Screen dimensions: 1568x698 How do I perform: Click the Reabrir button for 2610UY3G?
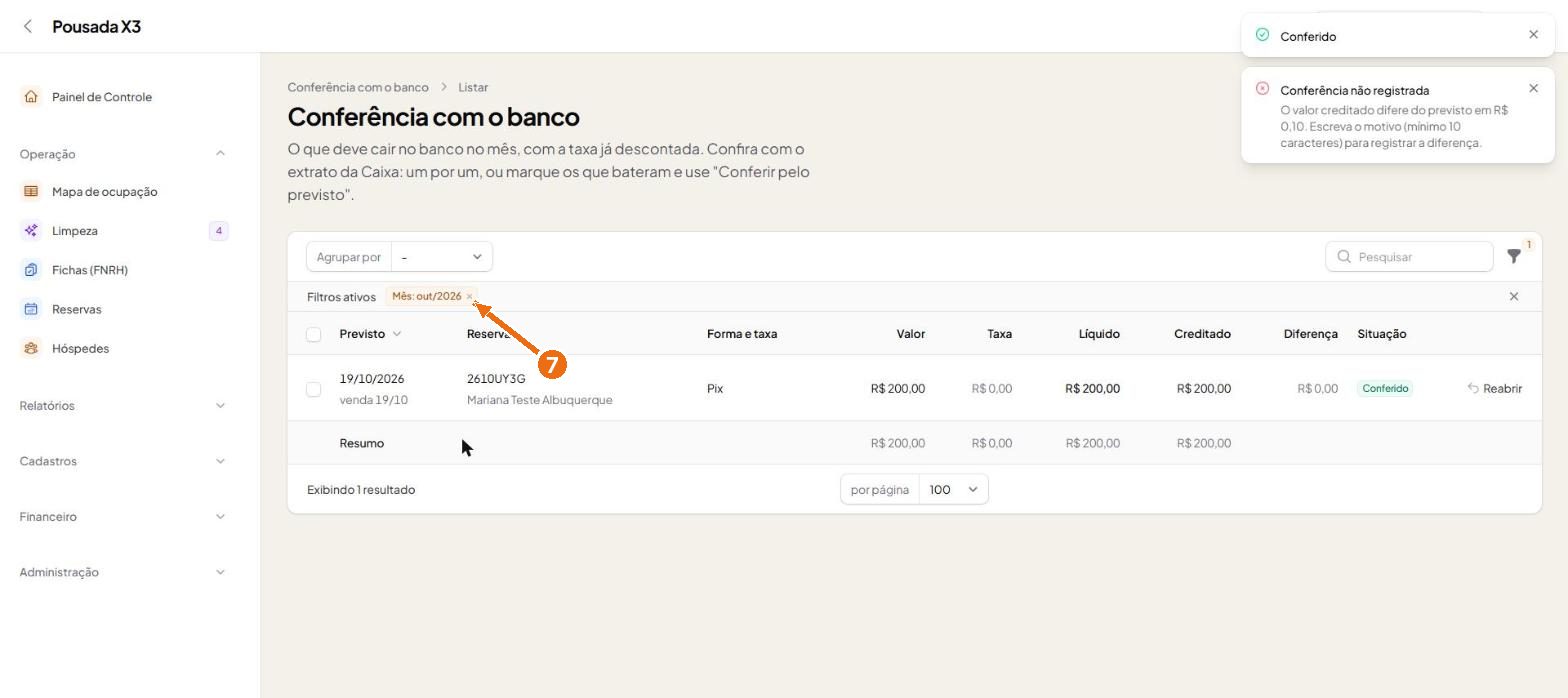1495,389
